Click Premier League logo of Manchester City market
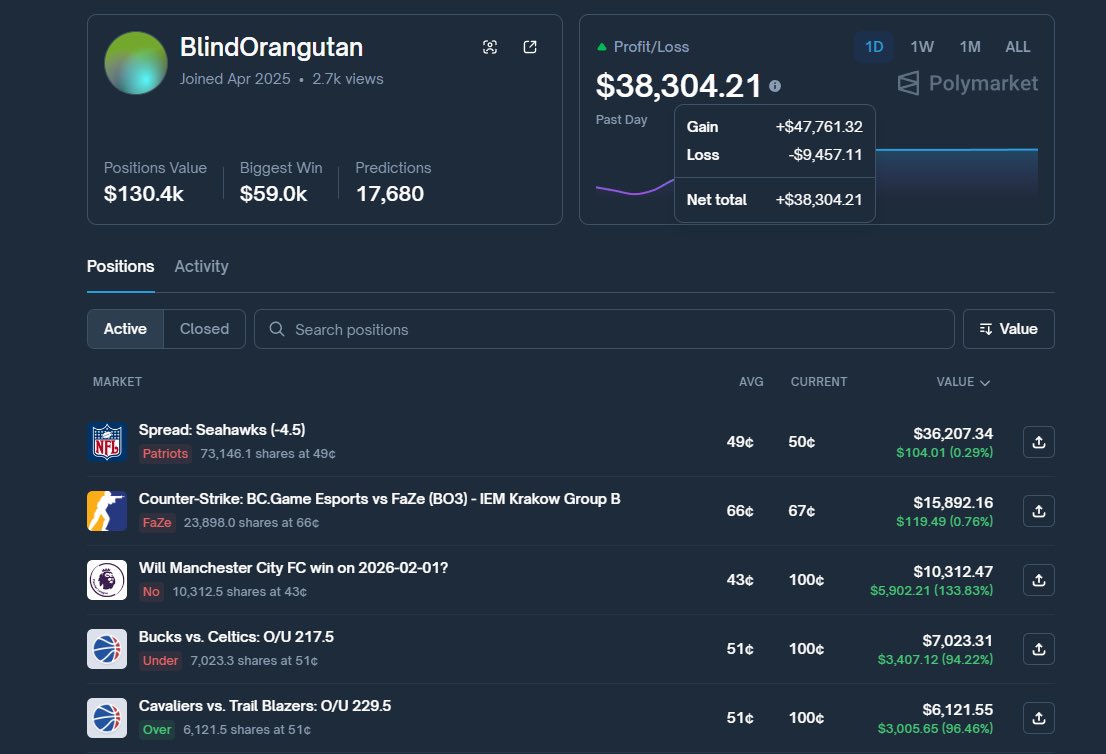1106x754 pixels. pos(107,580)
